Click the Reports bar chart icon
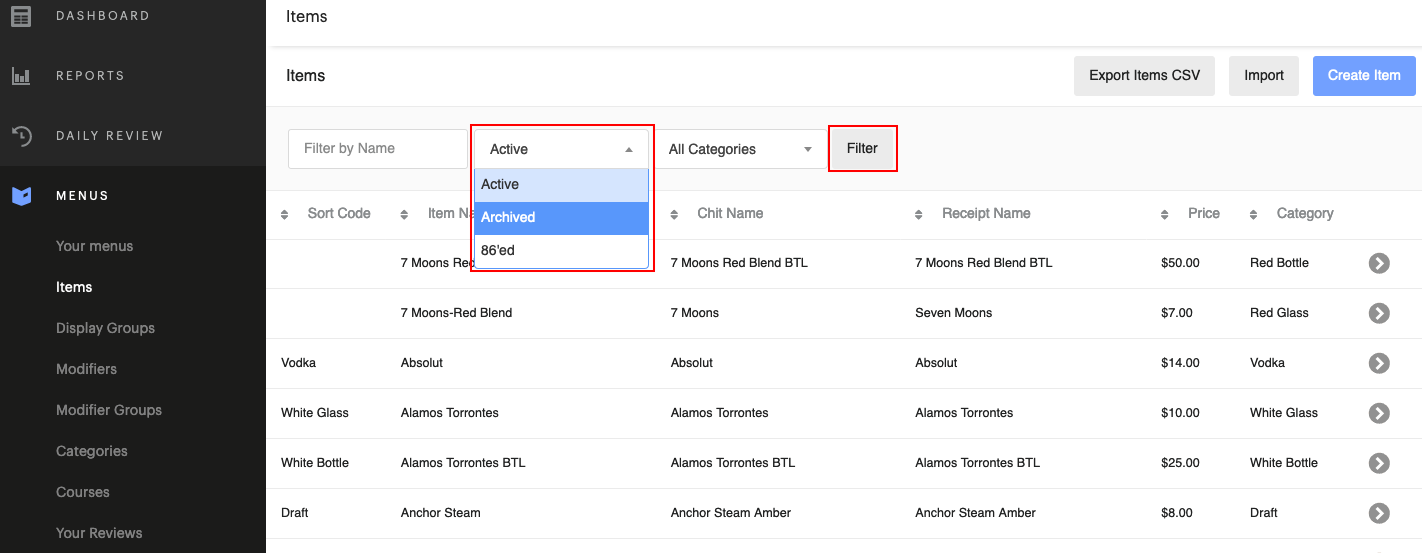 pos(21,76)
